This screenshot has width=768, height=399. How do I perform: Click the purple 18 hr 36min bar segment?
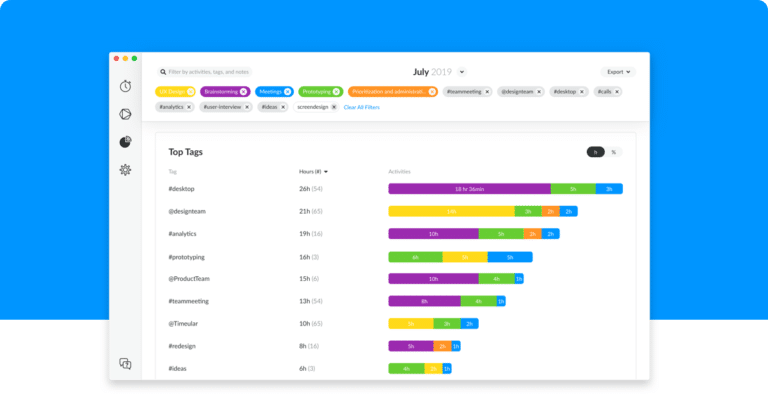tap(470, 189)
